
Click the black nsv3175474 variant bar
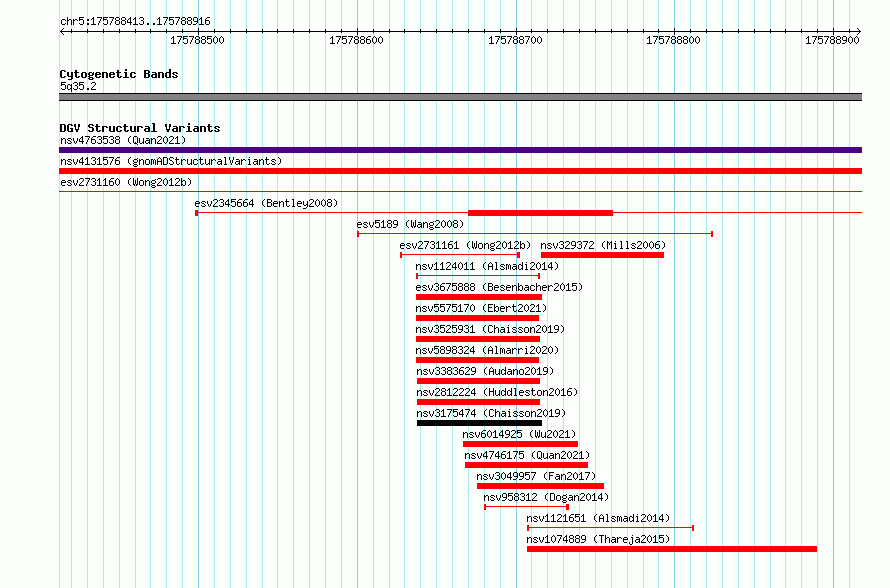[479, 423]
